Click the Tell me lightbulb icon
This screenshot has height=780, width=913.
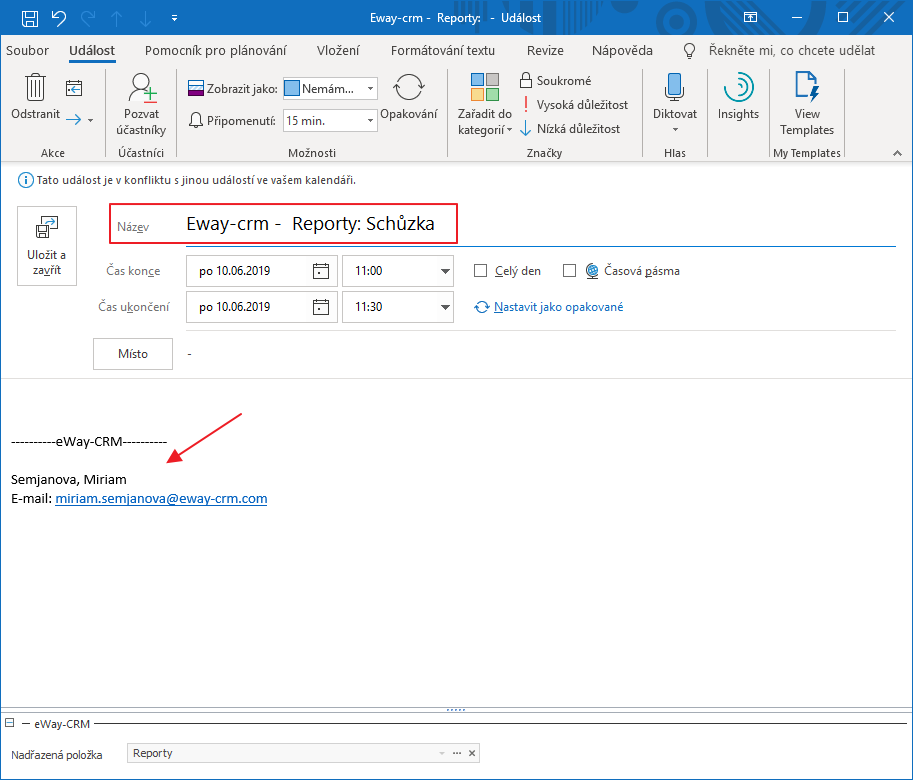point(689,51)
